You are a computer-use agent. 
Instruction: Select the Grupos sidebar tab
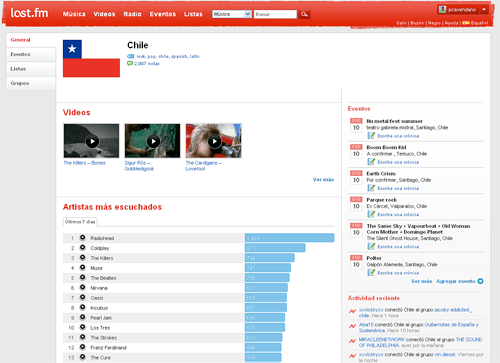31,83
